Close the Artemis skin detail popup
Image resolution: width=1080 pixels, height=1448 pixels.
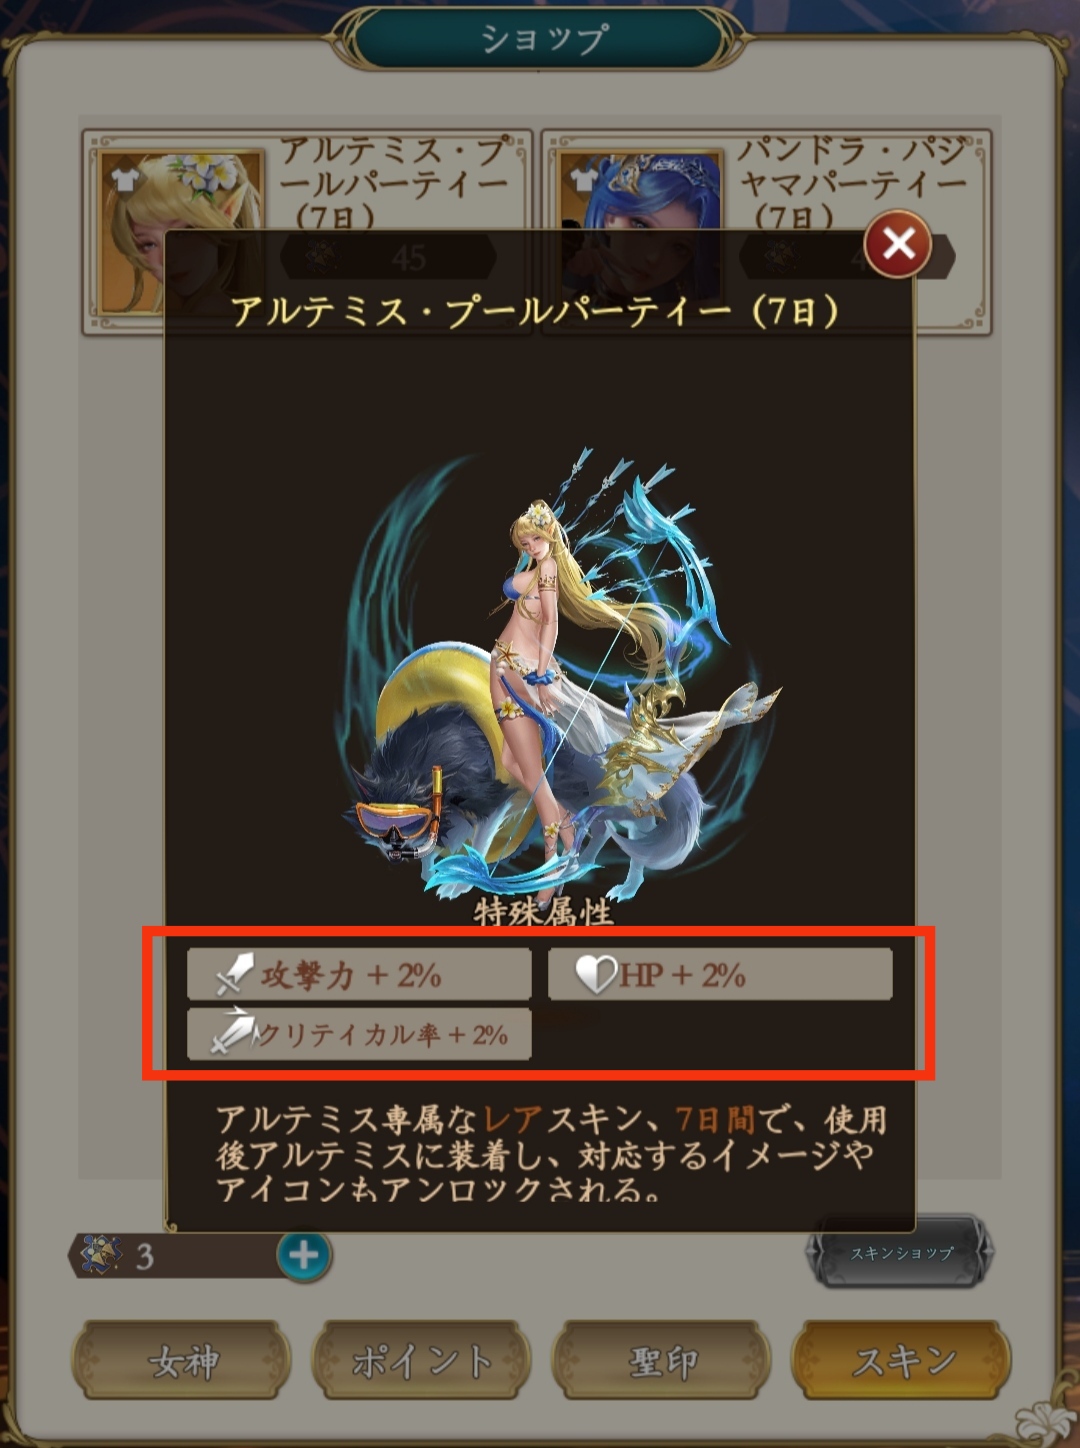tap(898, 243)
